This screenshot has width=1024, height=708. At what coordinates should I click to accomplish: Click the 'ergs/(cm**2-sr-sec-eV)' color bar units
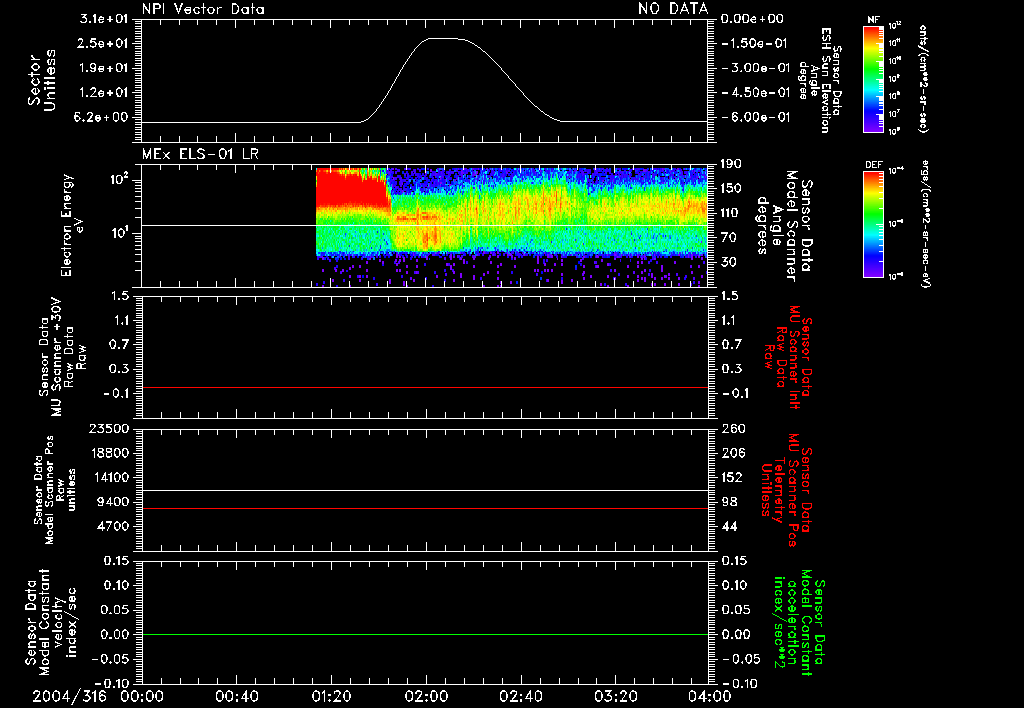pyautogui.click(x=927, y=224)
